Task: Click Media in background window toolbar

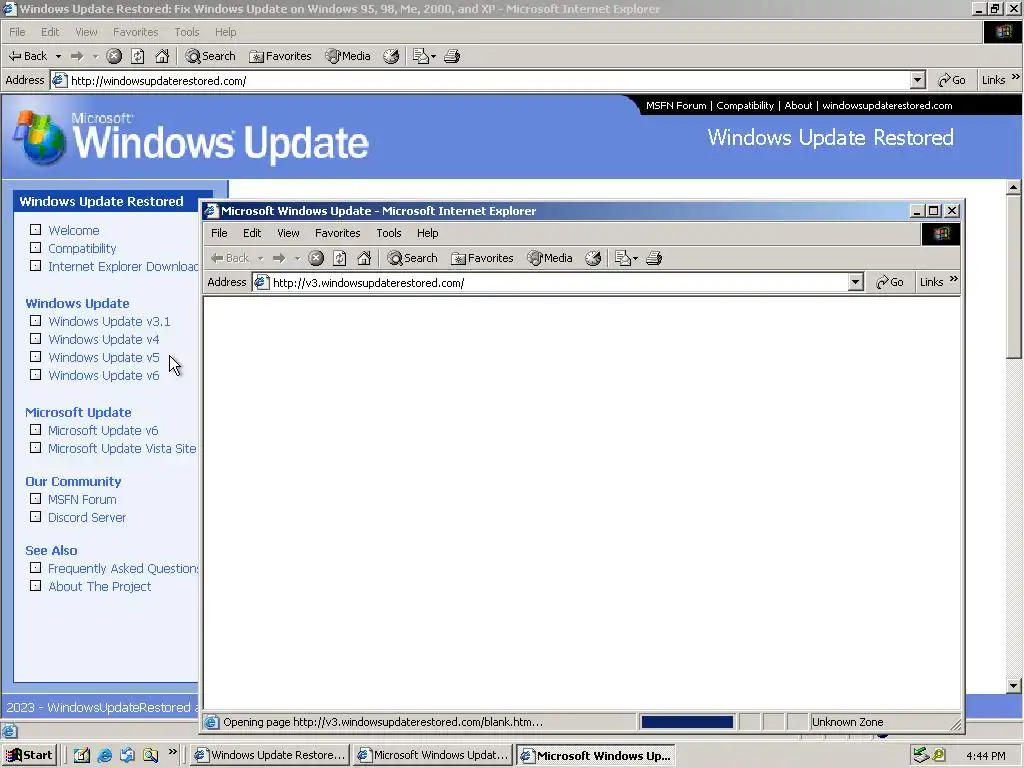Action: coord(348,56)
